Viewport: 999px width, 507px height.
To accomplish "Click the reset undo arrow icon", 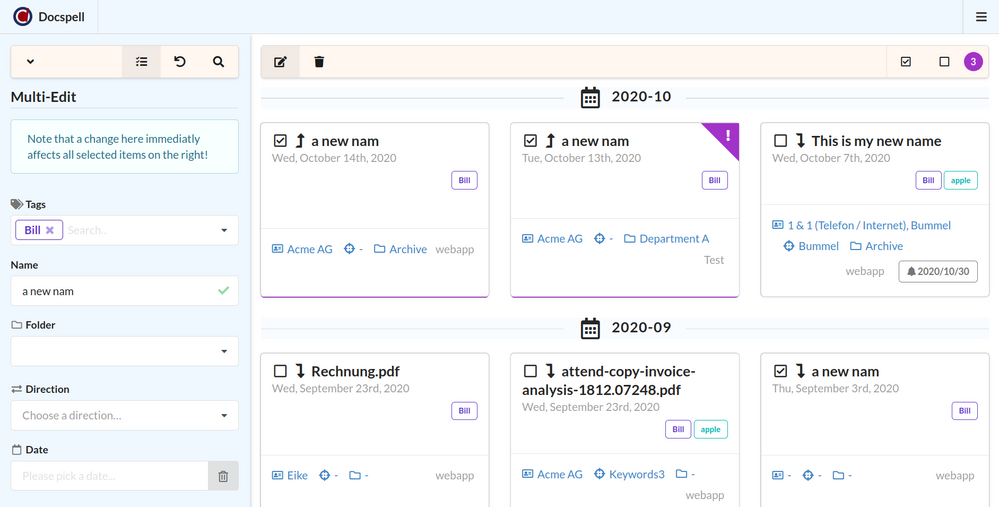I will coord(180,62).
